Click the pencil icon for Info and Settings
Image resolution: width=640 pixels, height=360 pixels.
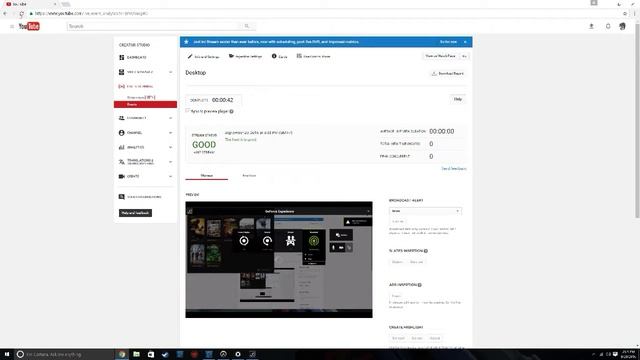pos(190,56)
